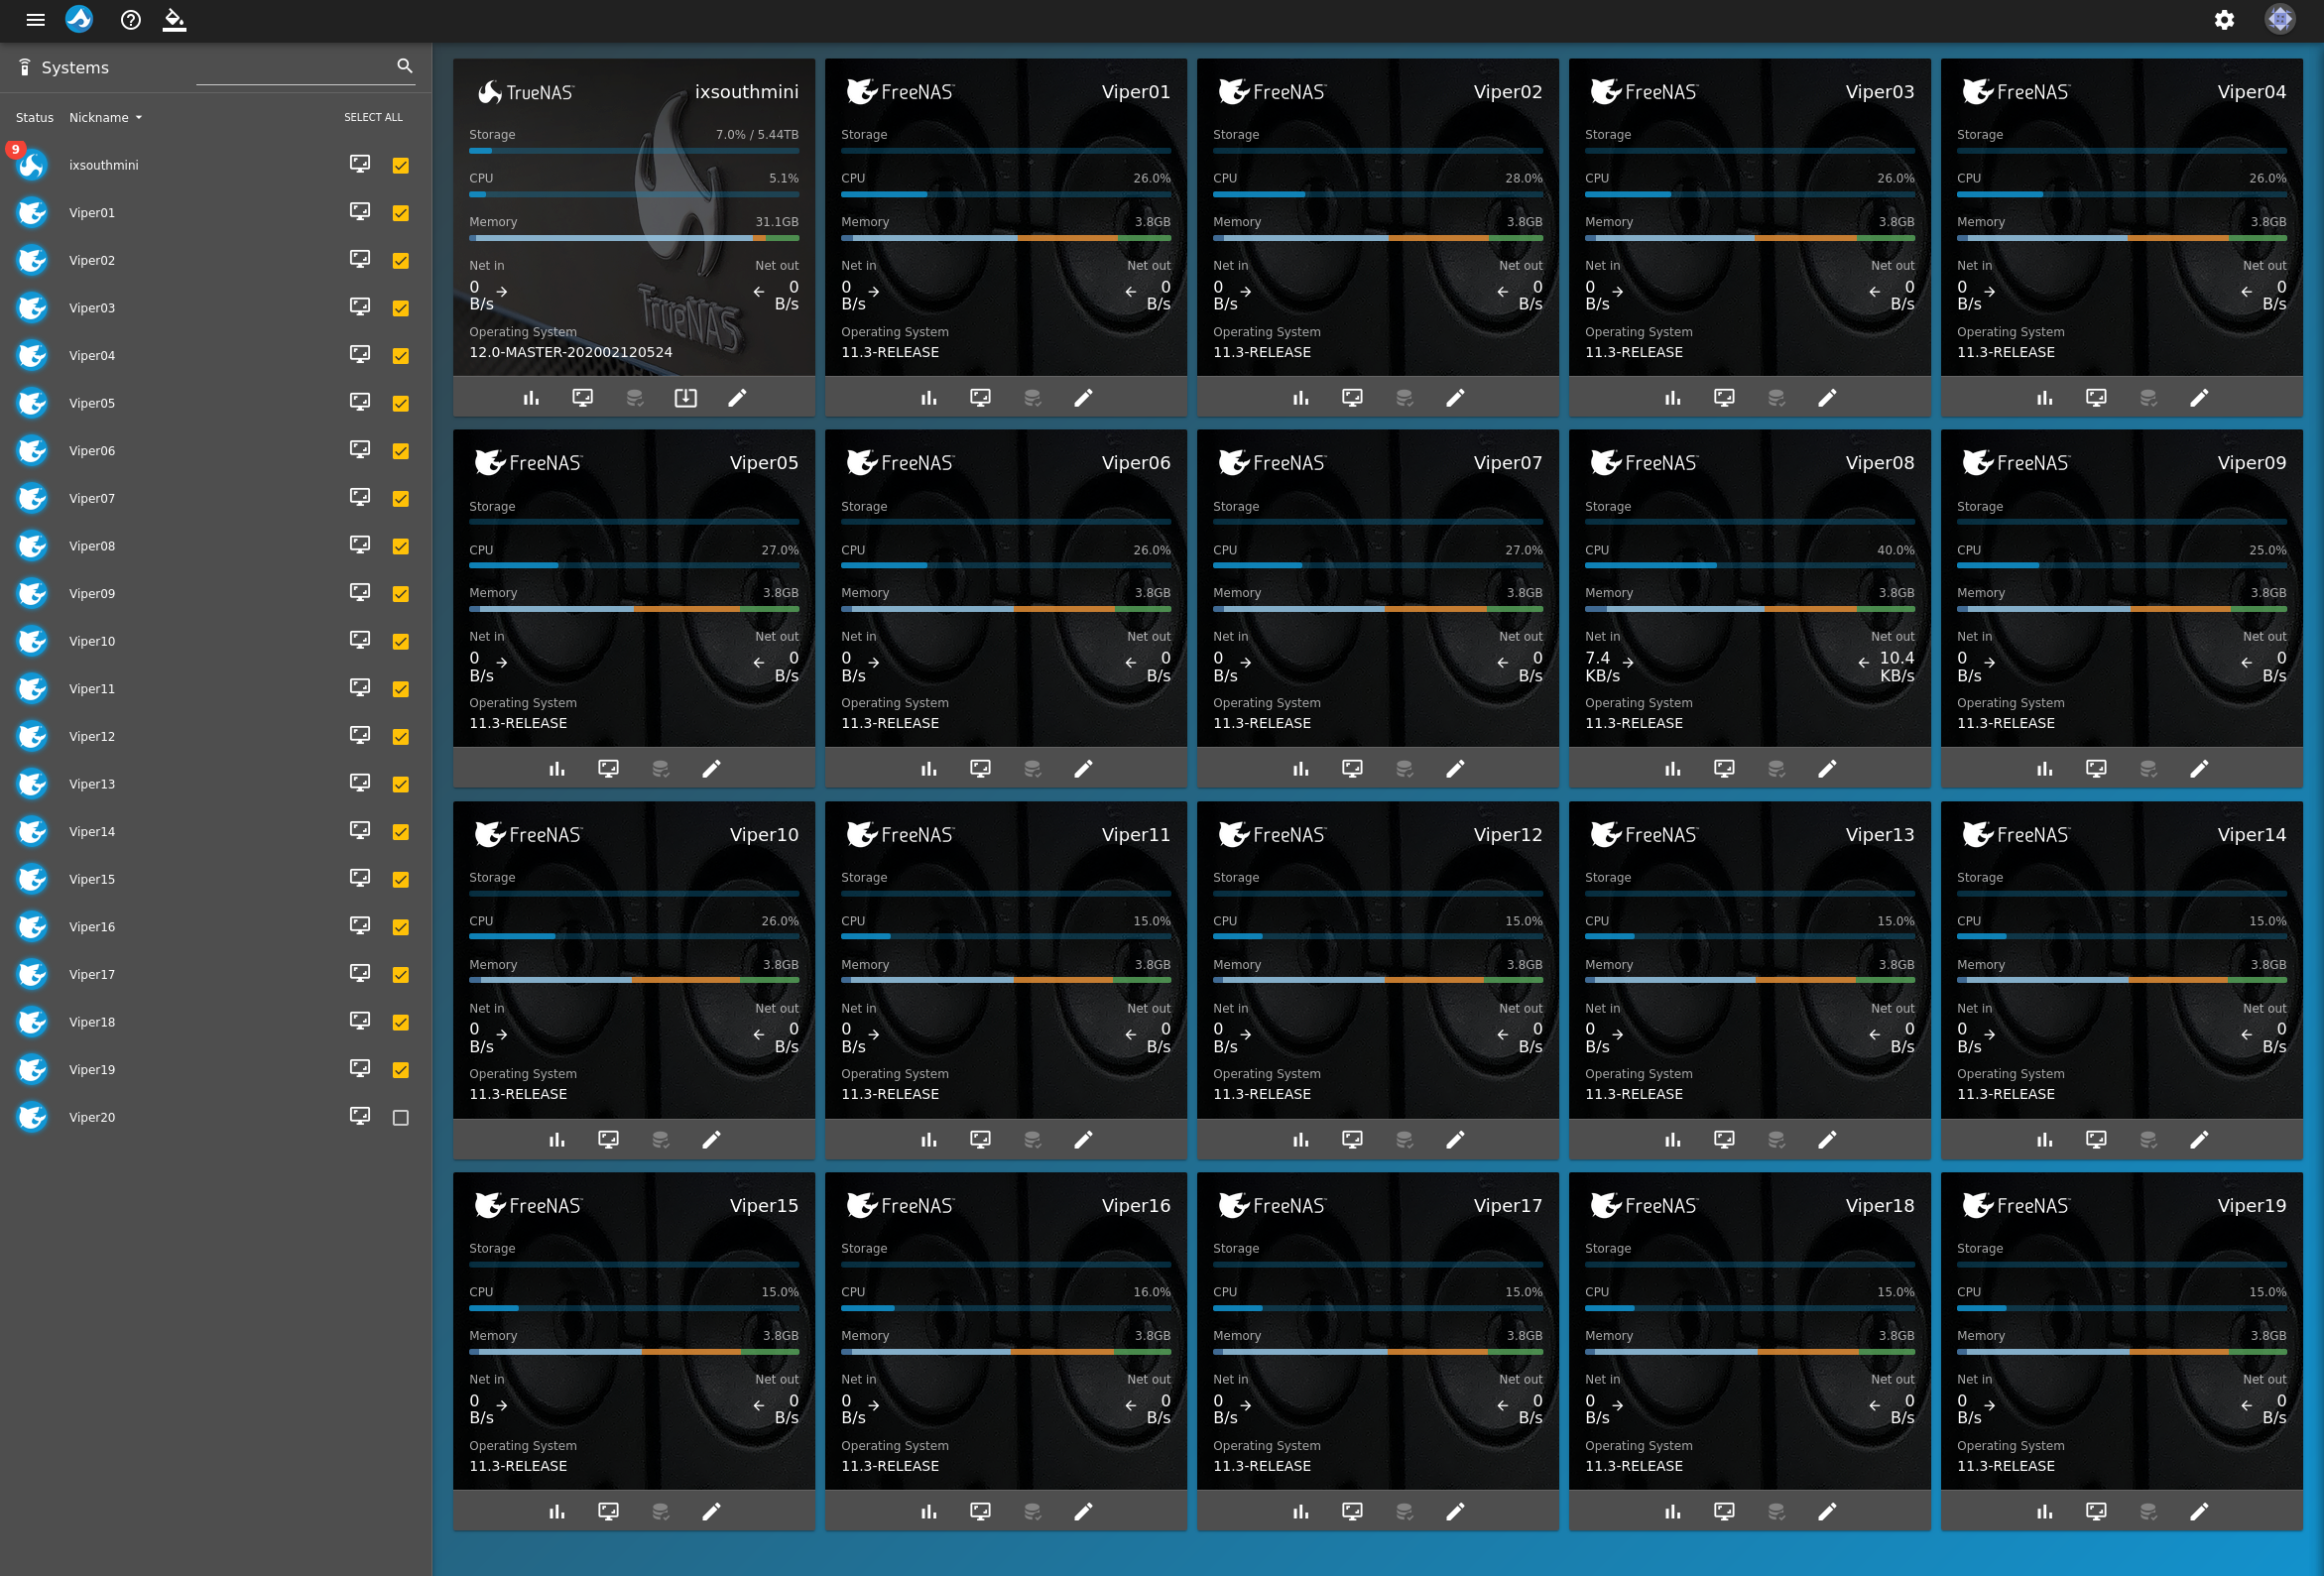
Task: Launch Viper20 UI from sidebar monitor icon
Action: point(360,1117)
